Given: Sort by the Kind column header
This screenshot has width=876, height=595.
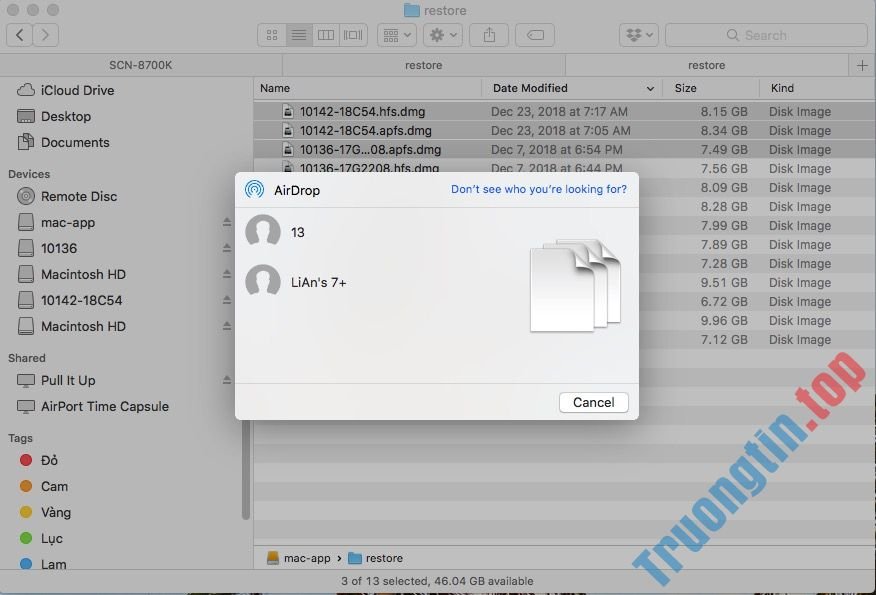Looking at the screenshot, I should [817, 88].
